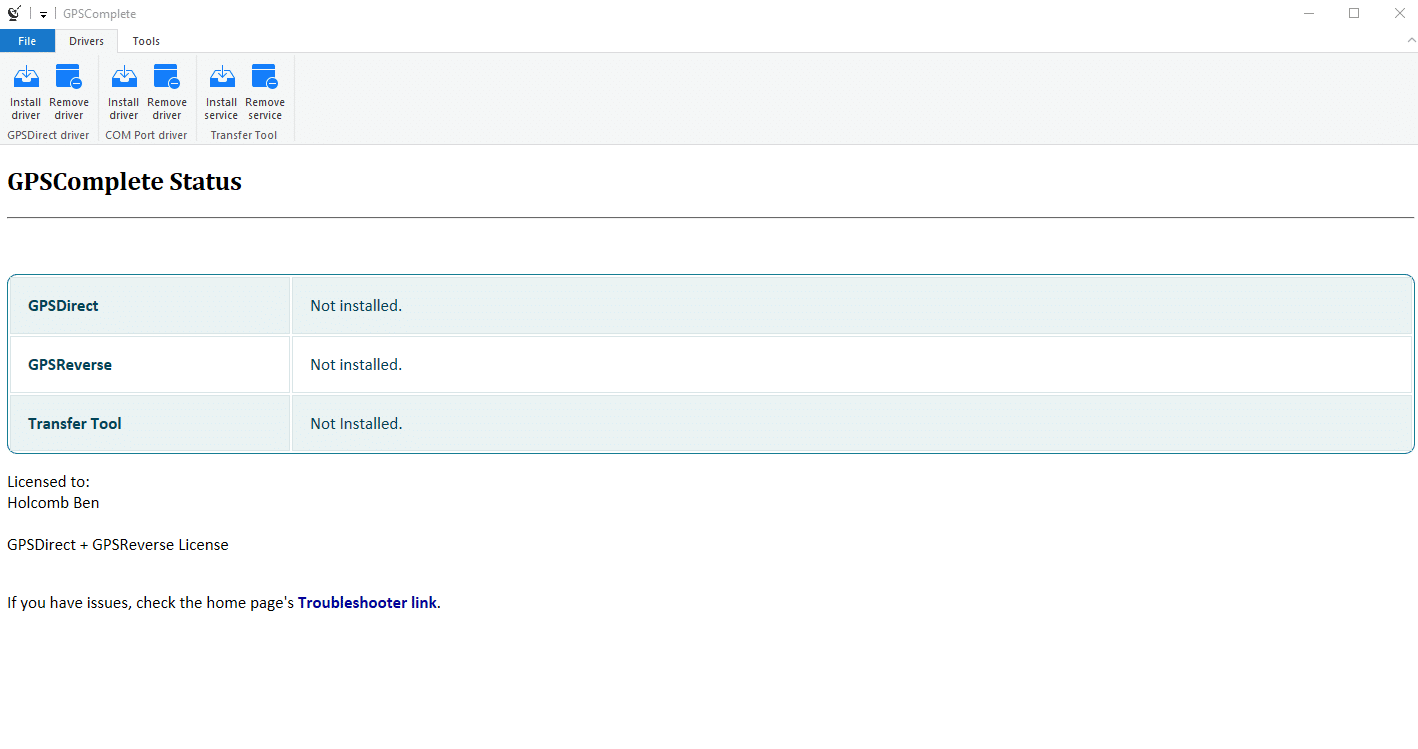
Task: Open the File menu tab
Action: [x=27, y=41]
